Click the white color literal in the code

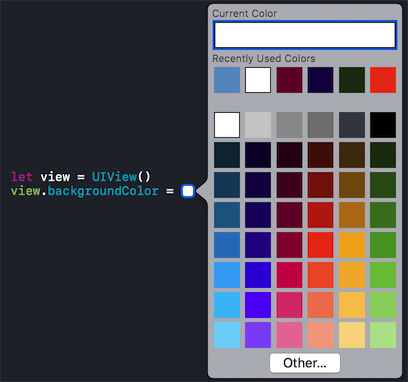188,191
